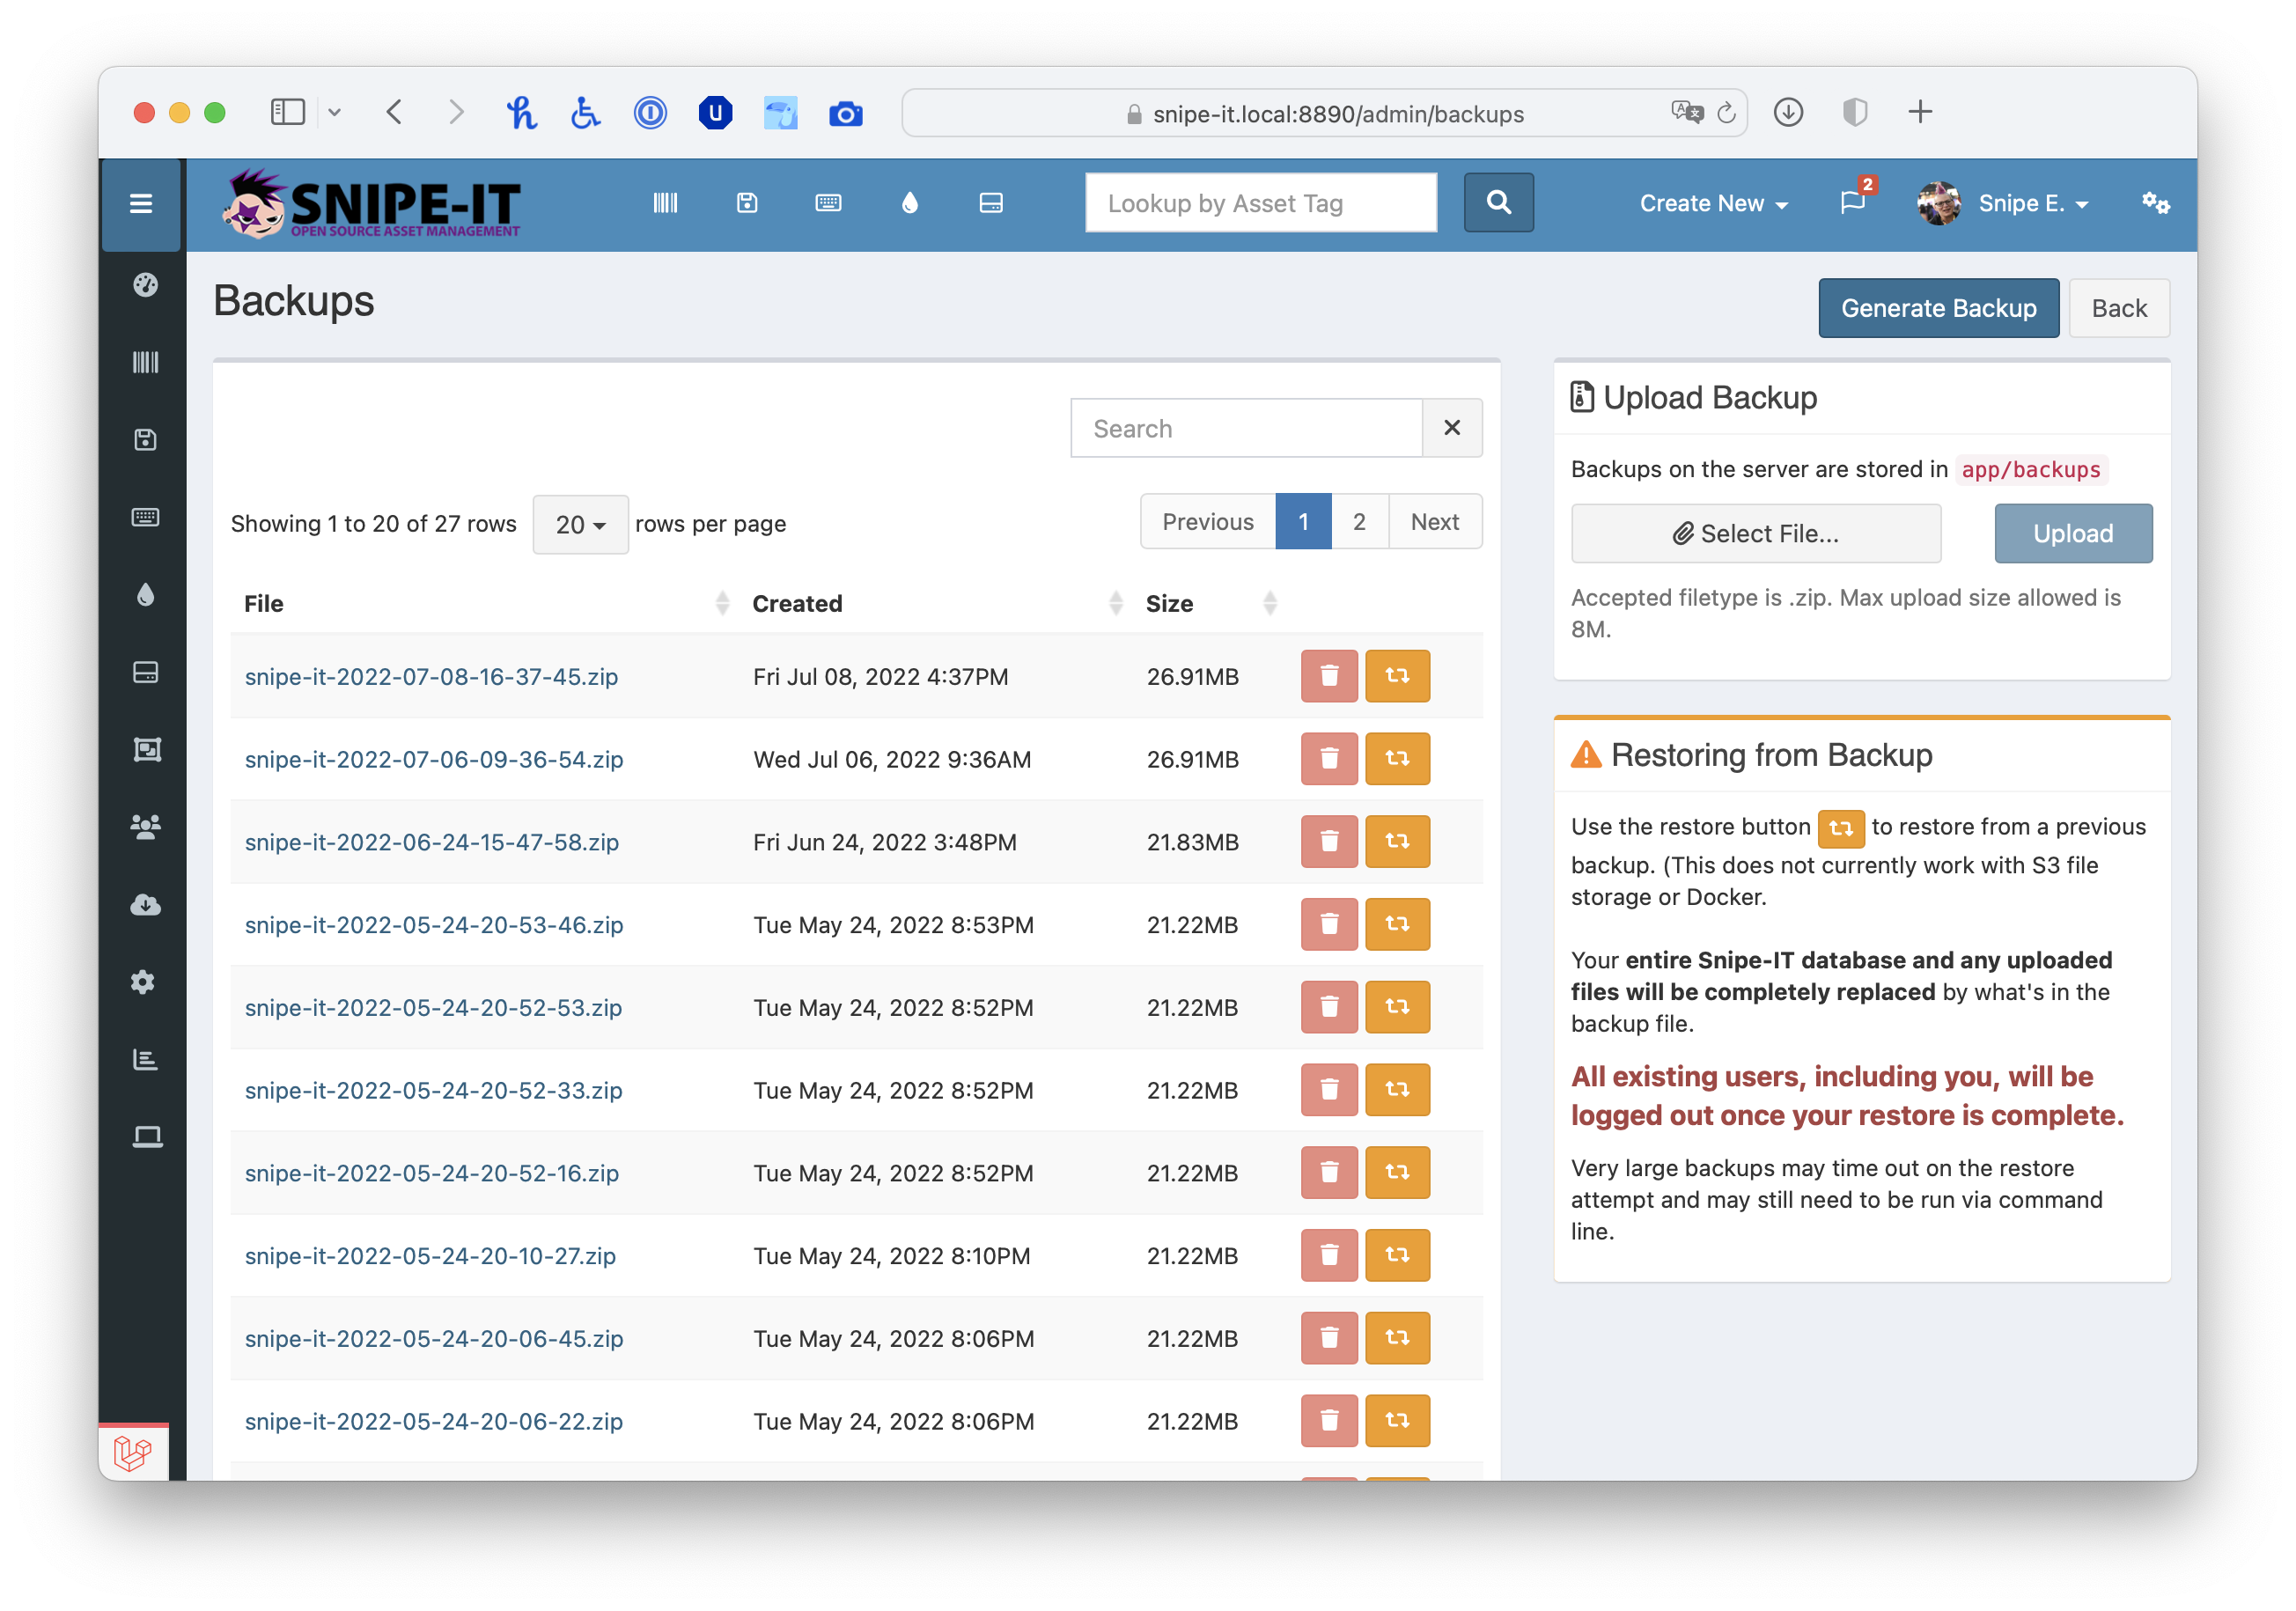Click the Next pagination button

pos(1434,522)
